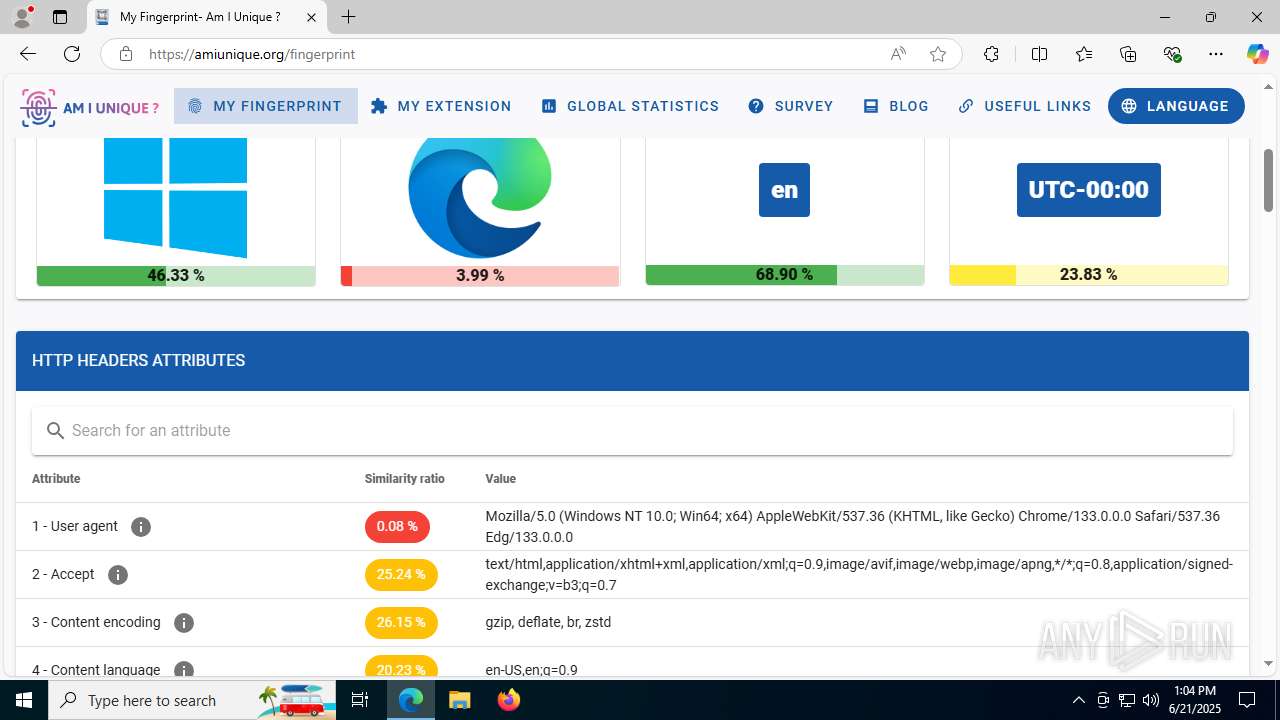Show info for User agent attribute
The width and height of the screenshot is (1280, 720).
[x=141, y=527]
